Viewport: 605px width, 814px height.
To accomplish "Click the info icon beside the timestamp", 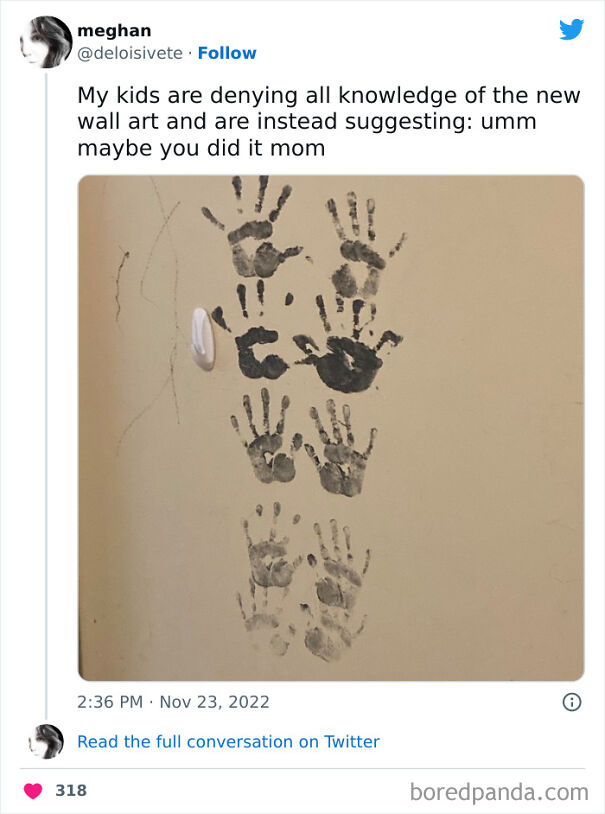I will click(572, 702).
